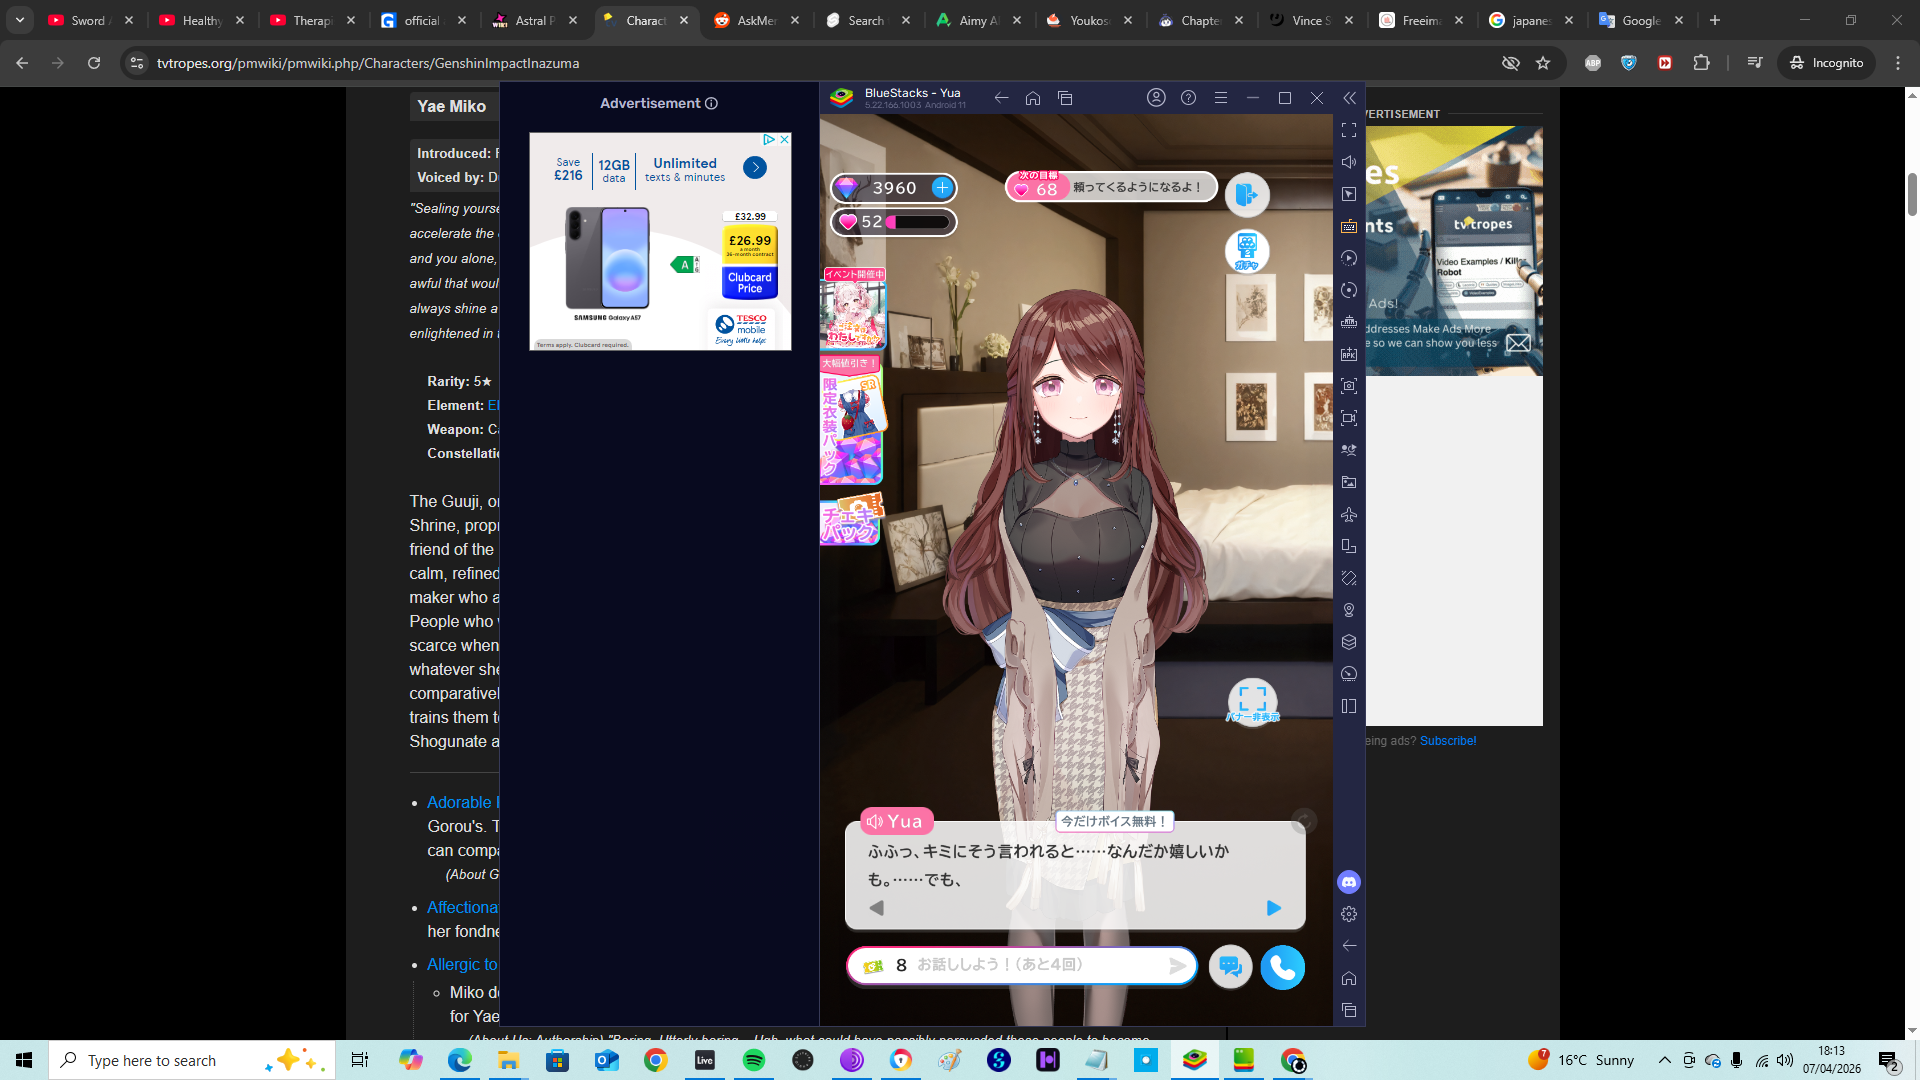Viewport: 1920px width, 1080px height.
Task: Open BlueStacks help question mark icon
Action: click(1188, 98)
